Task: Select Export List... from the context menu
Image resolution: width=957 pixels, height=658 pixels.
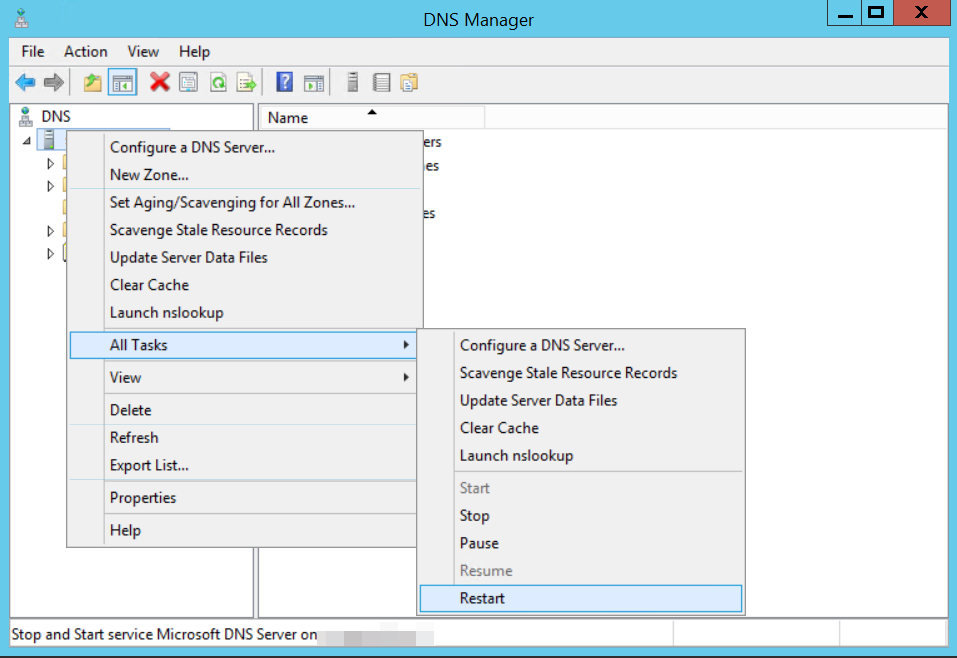Action: (x=242, y=465)
